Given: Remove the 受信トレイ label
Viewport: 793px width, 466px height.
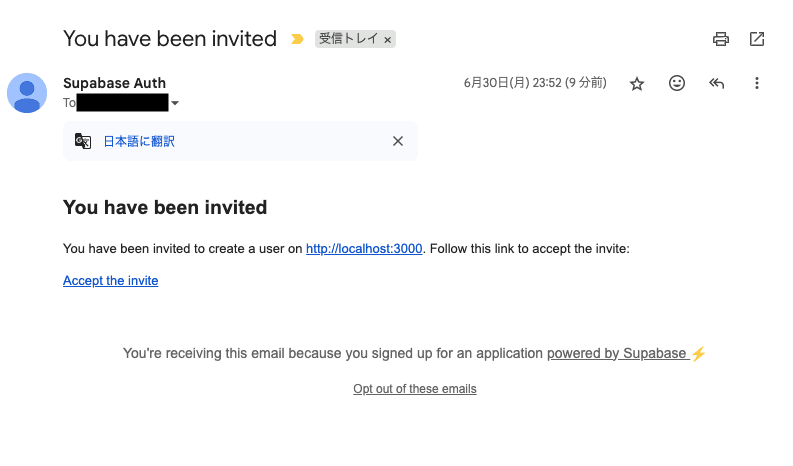Looking at the screenshot, I should point(388,40).
